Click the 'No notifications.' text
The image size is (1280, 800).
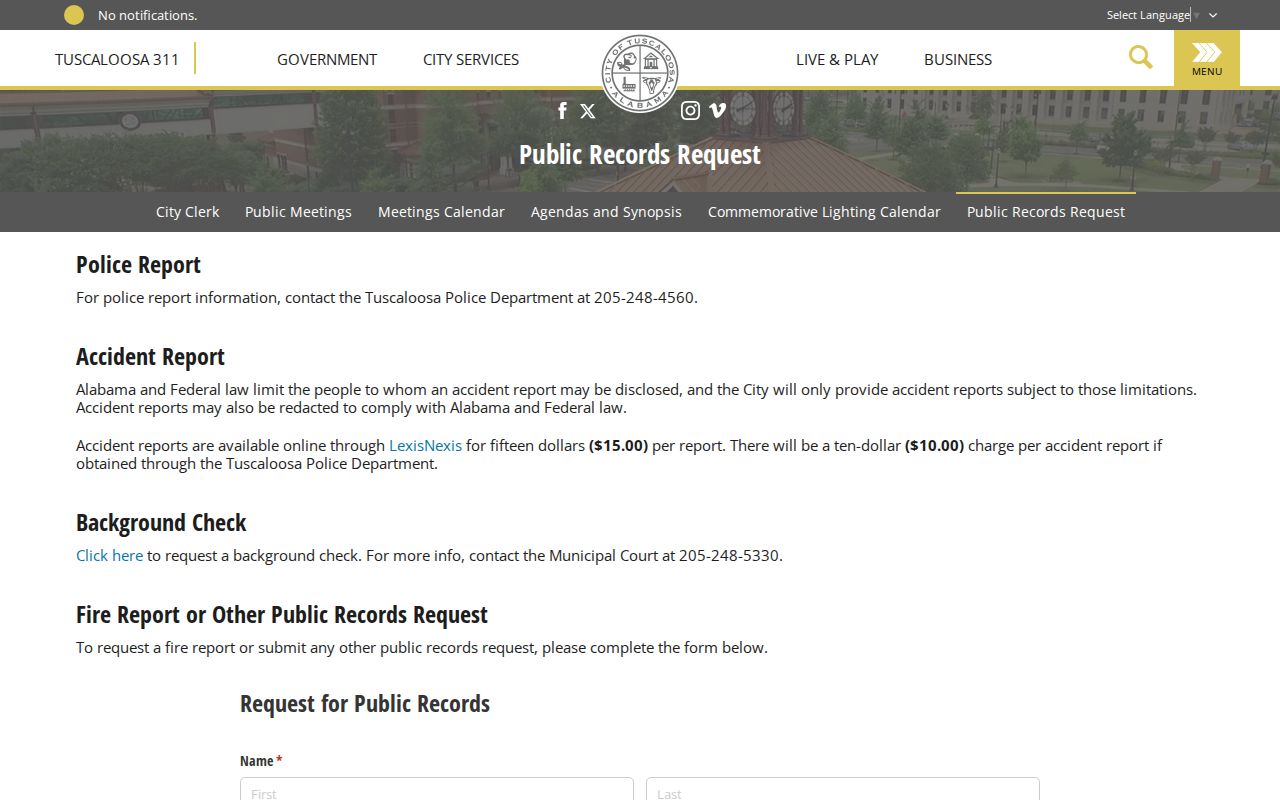click(147, 15)
